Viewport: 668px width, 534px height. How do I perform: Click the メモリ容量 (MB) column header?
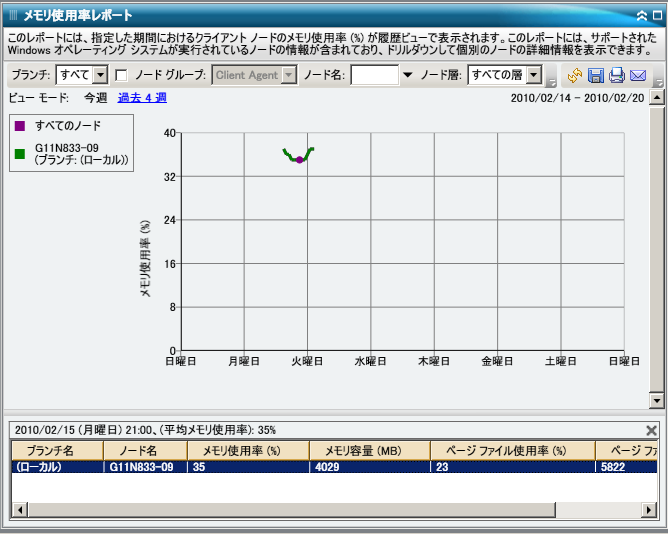[370, 451]
